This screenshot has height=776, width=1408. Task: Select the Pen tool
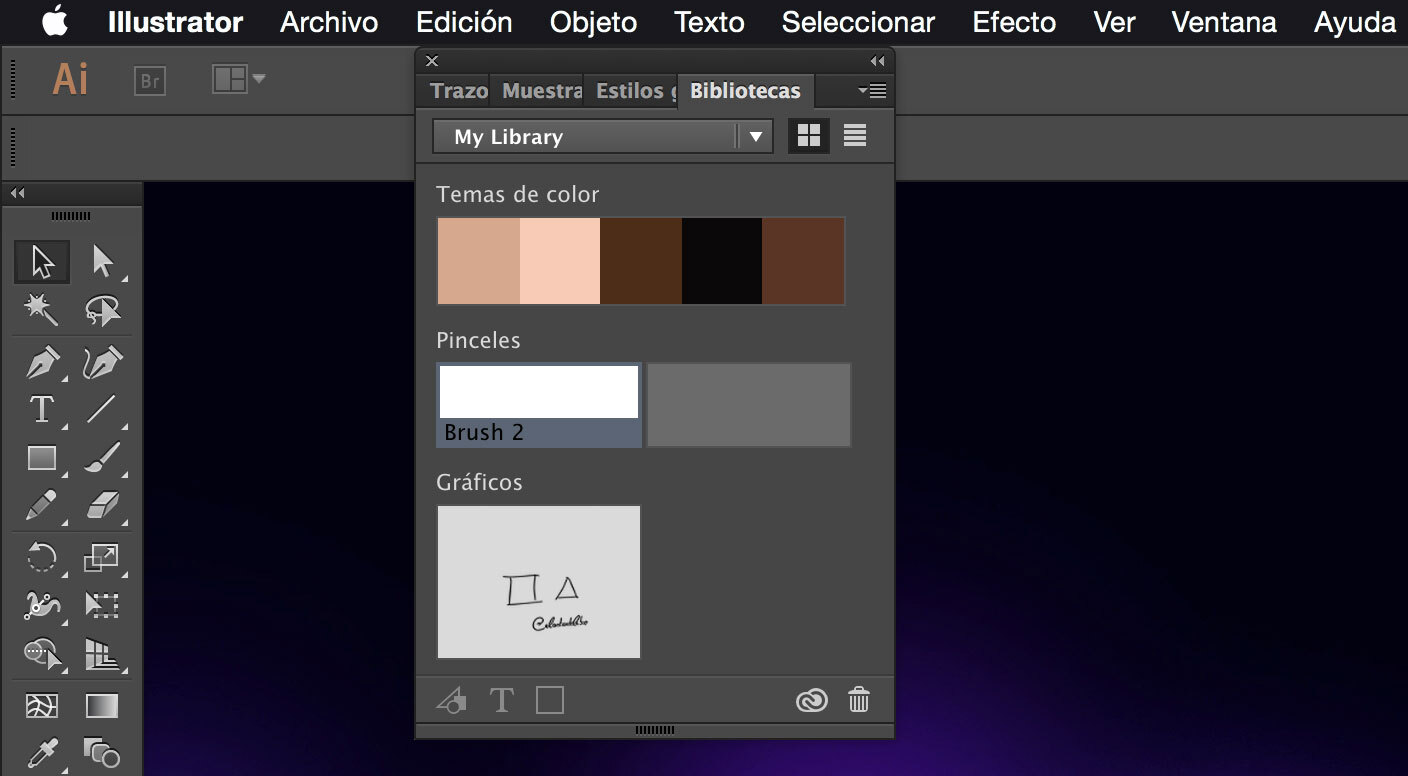pyautogui.click(x=42, y=362)
